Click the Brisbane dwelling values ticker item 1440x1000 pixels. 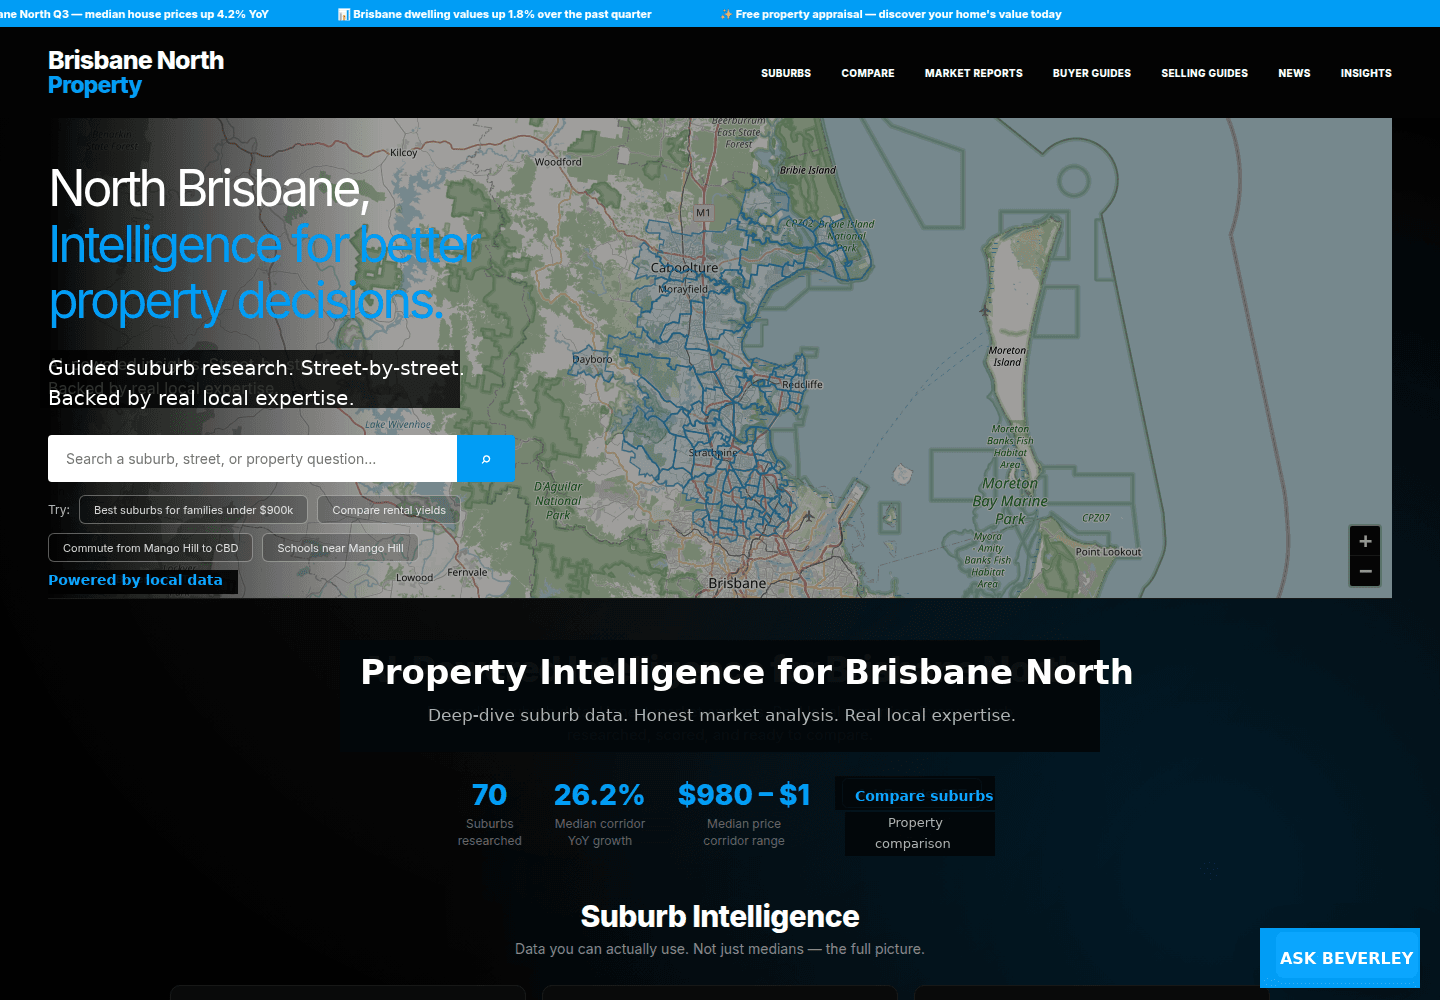point(495,14)
